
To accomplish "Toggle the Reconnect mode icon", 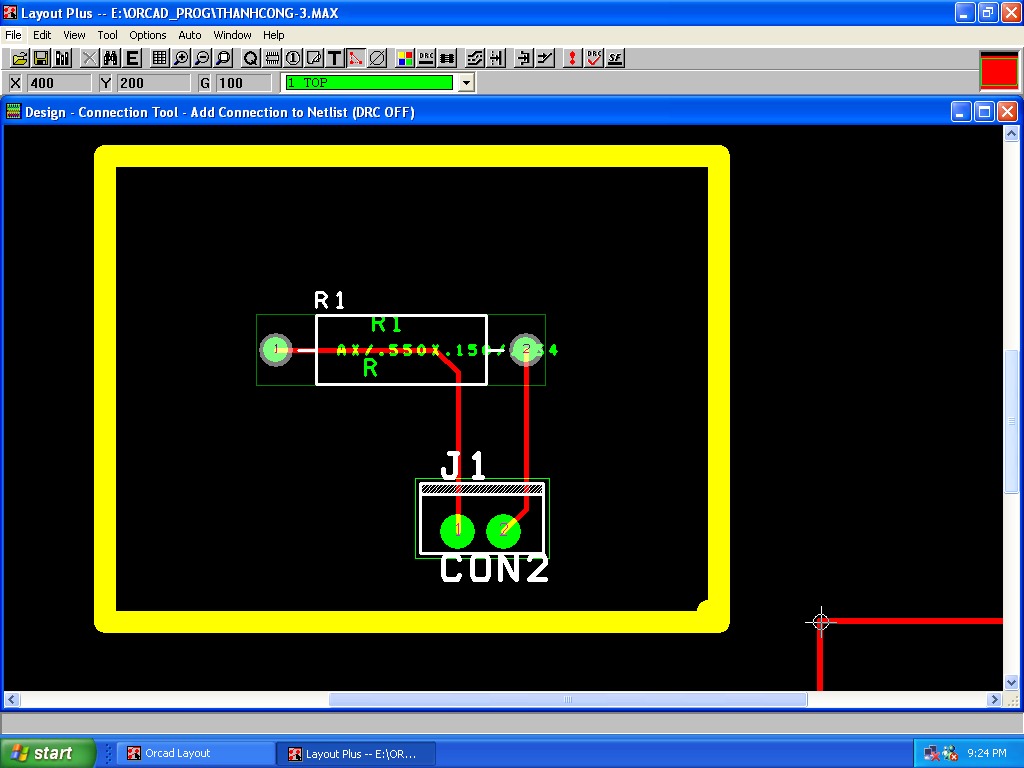I will tap(447, 59).
